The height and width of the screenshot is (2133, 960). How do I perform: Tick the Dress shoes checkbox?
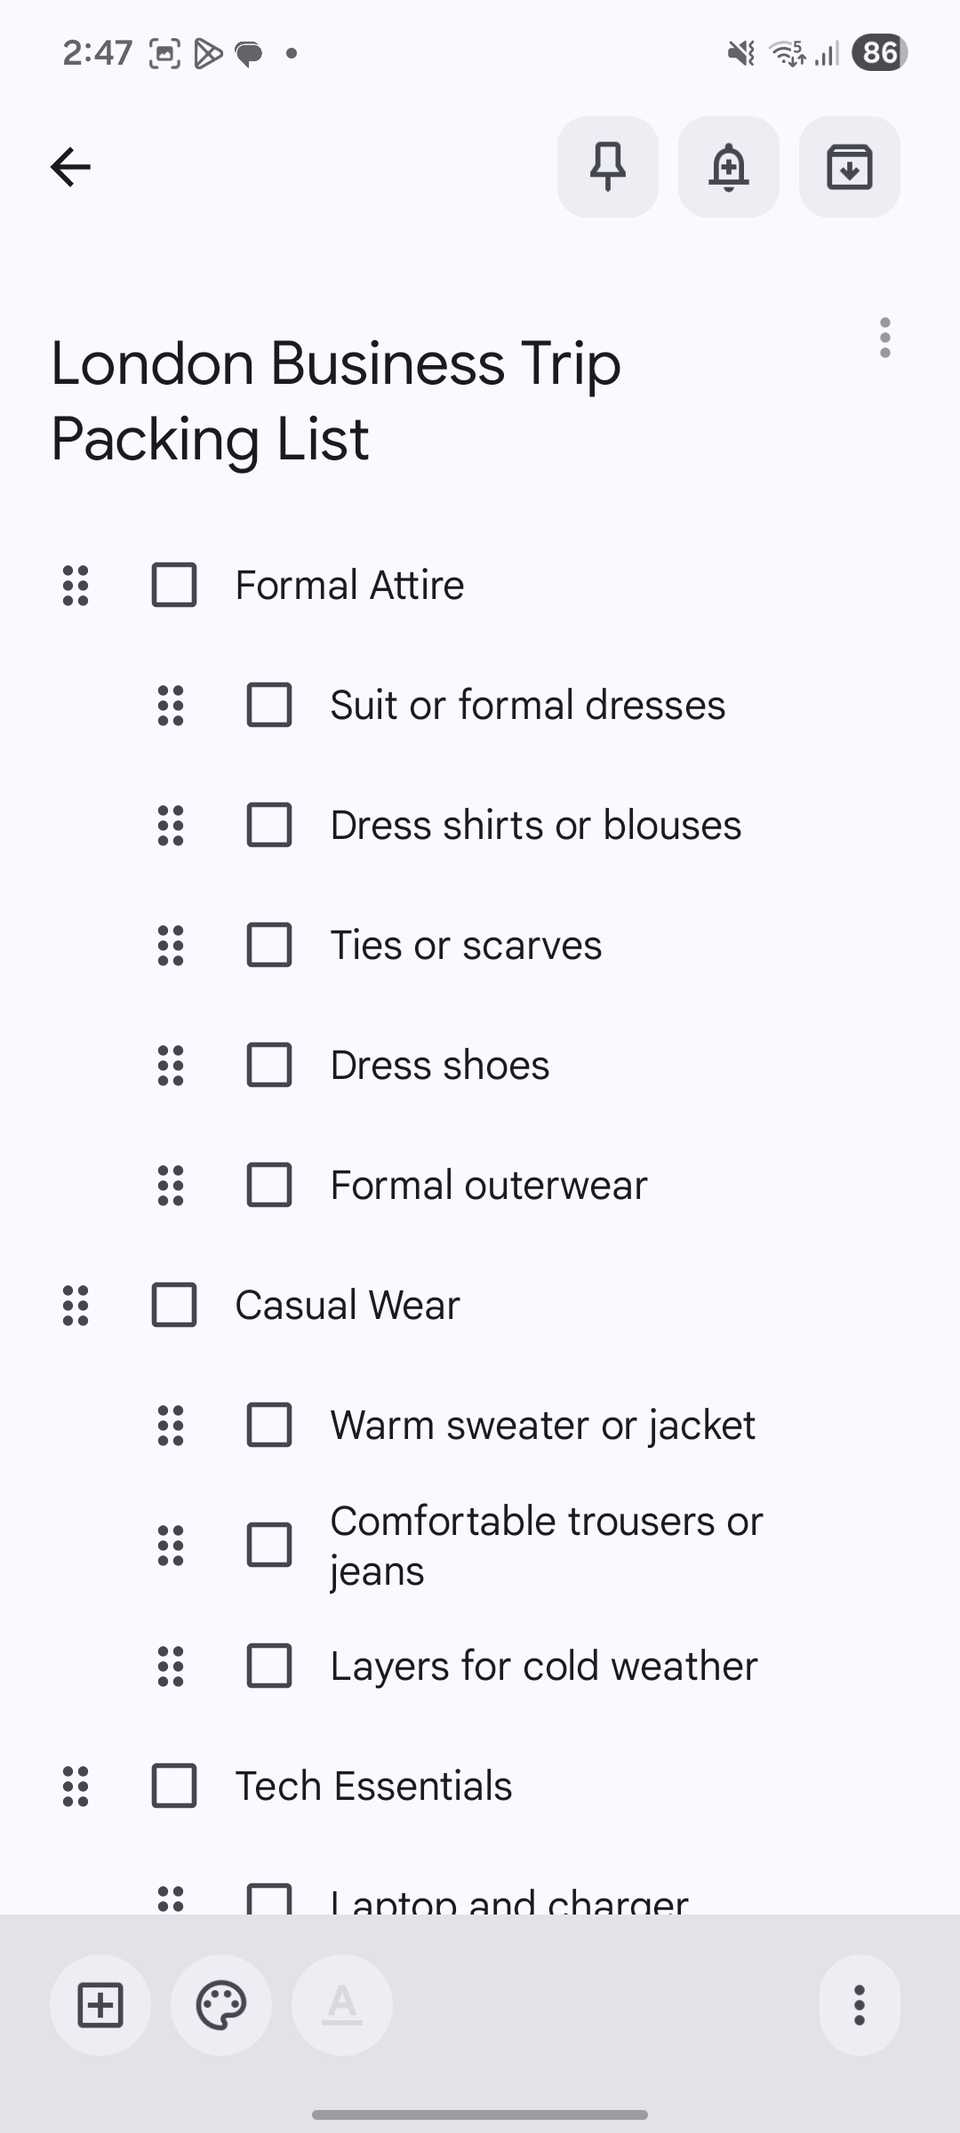point(269,1065)
